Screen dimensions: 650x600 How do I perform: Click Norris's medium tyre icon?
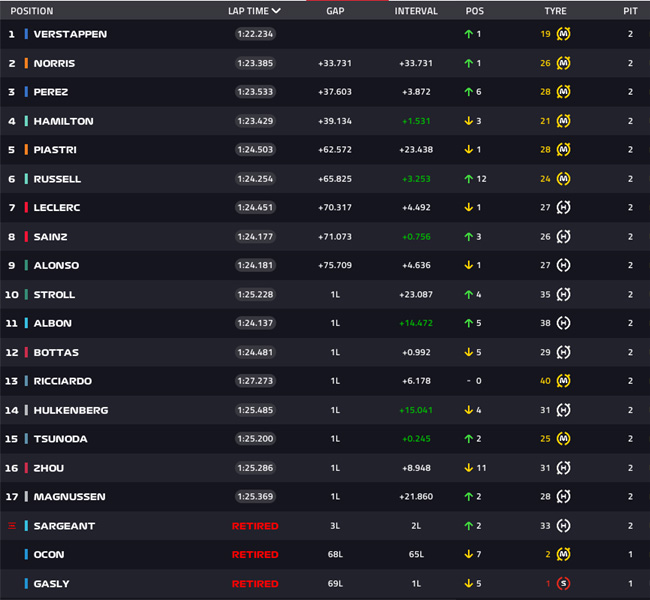[x=563, y=63]
